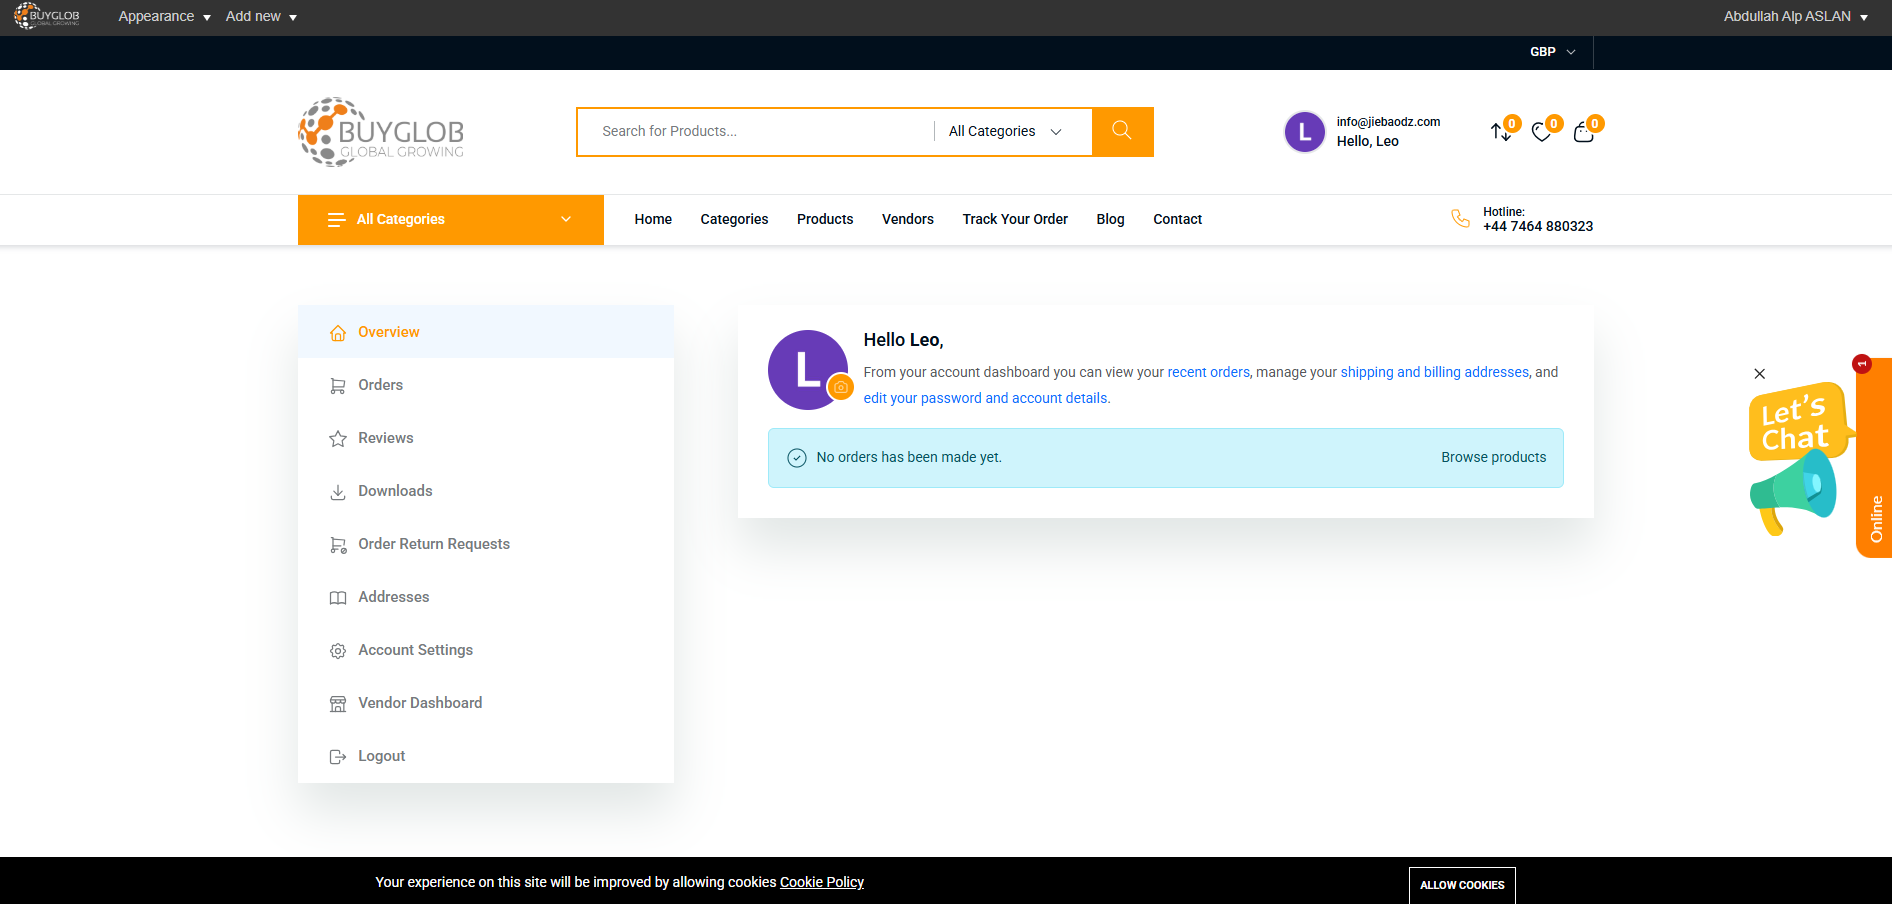Click the BUYGLOB main logo
Viewport: 1892px width, 904px height.
[381, 132]
